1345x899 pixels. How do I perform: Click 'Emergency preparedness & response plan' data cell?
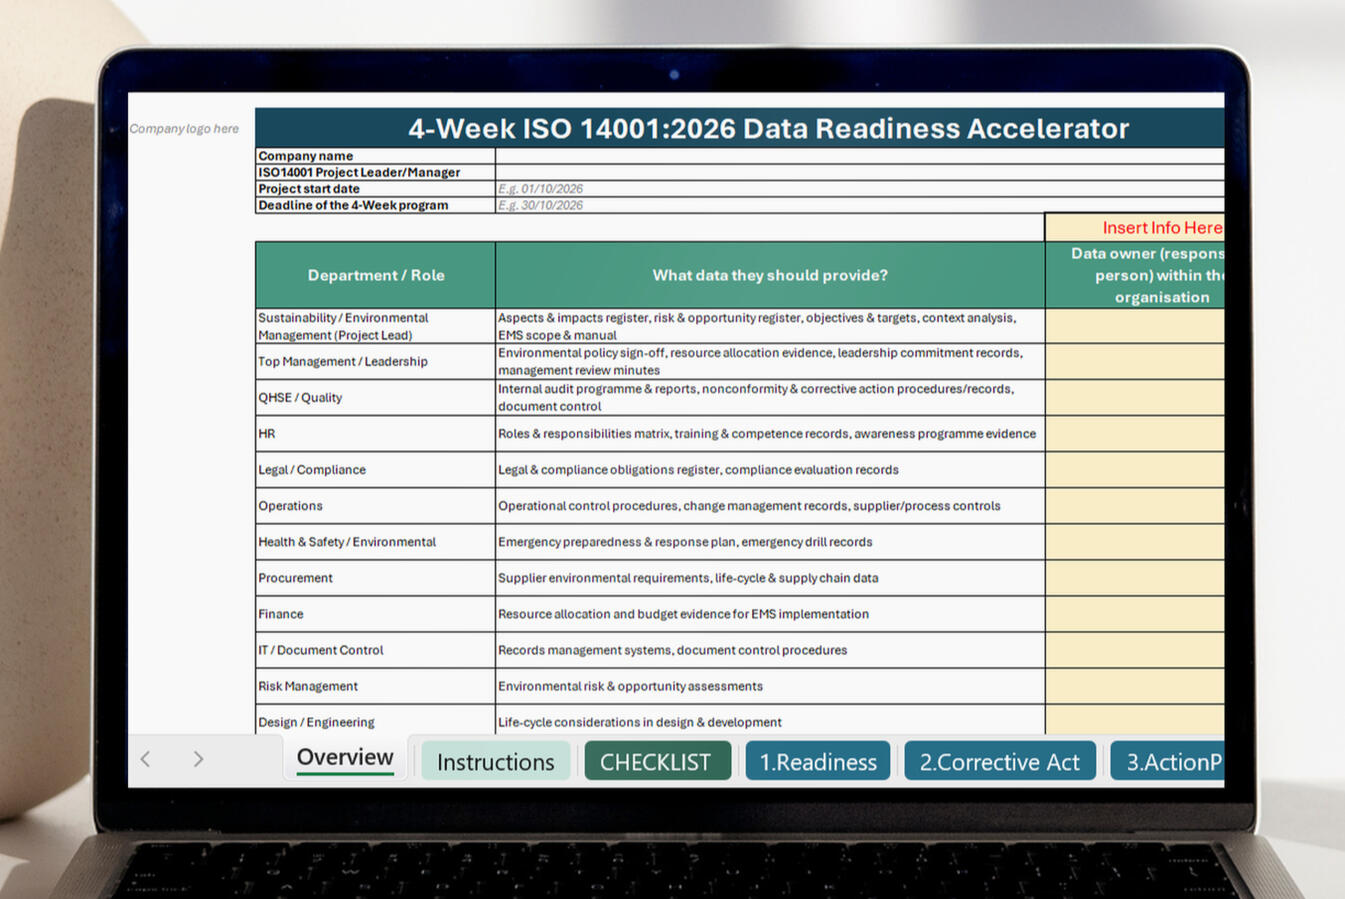click(x=770, y=542)
